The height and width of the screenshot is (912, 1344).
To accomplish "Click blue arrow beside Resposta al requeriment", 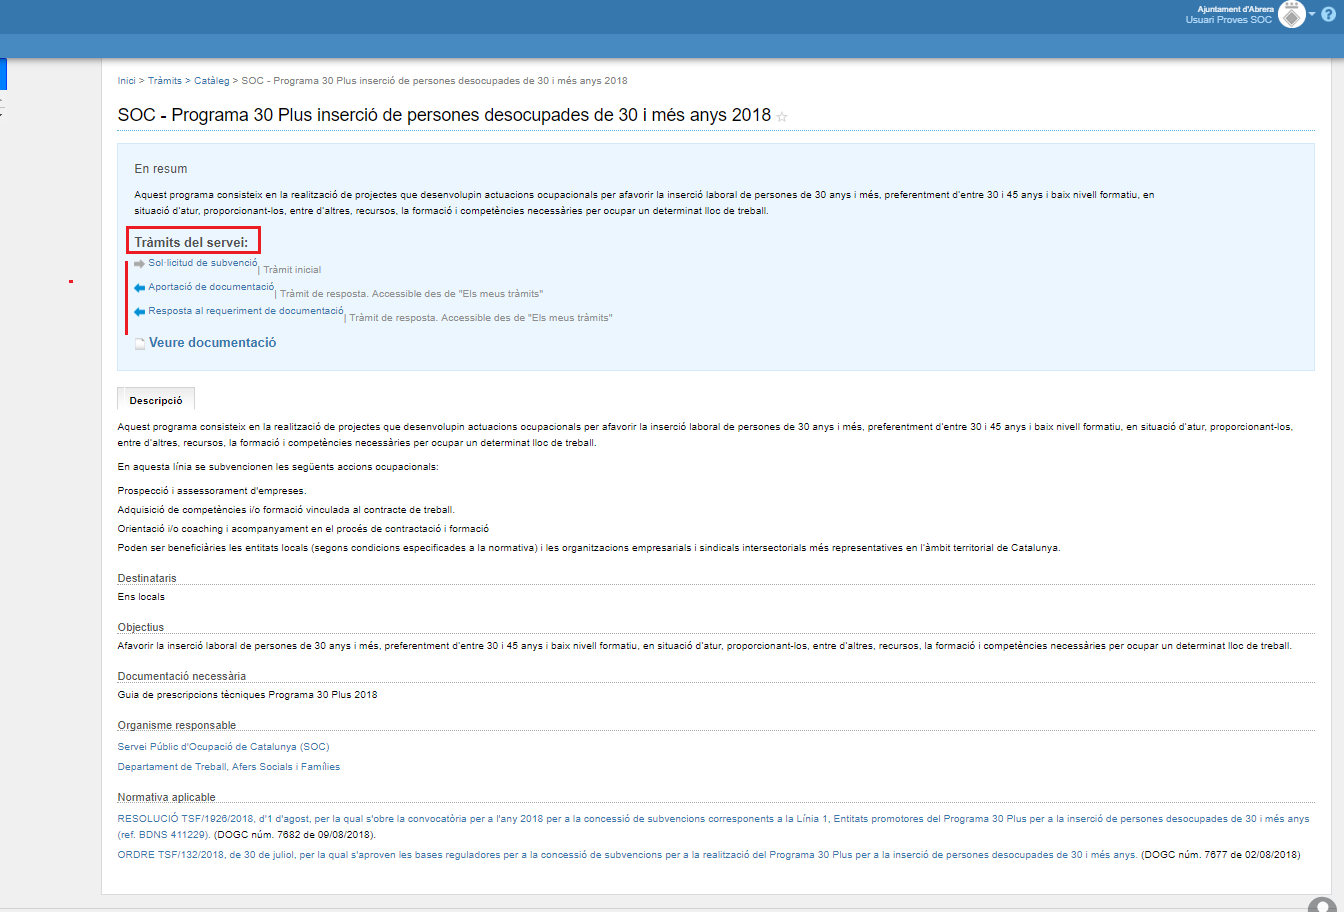I will click(x=139, y=312).
